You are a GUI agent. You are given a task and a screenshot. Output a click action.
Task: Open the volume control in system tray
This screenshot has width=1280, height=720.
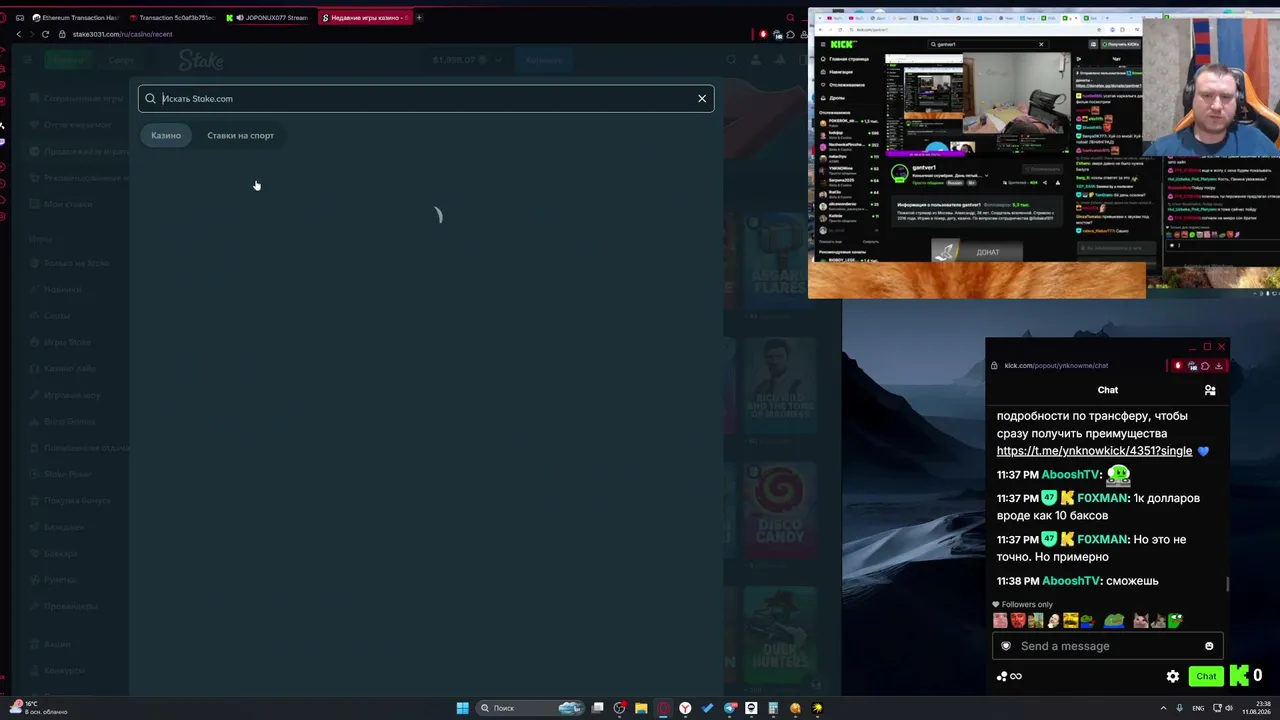(x=1229, y=708)
